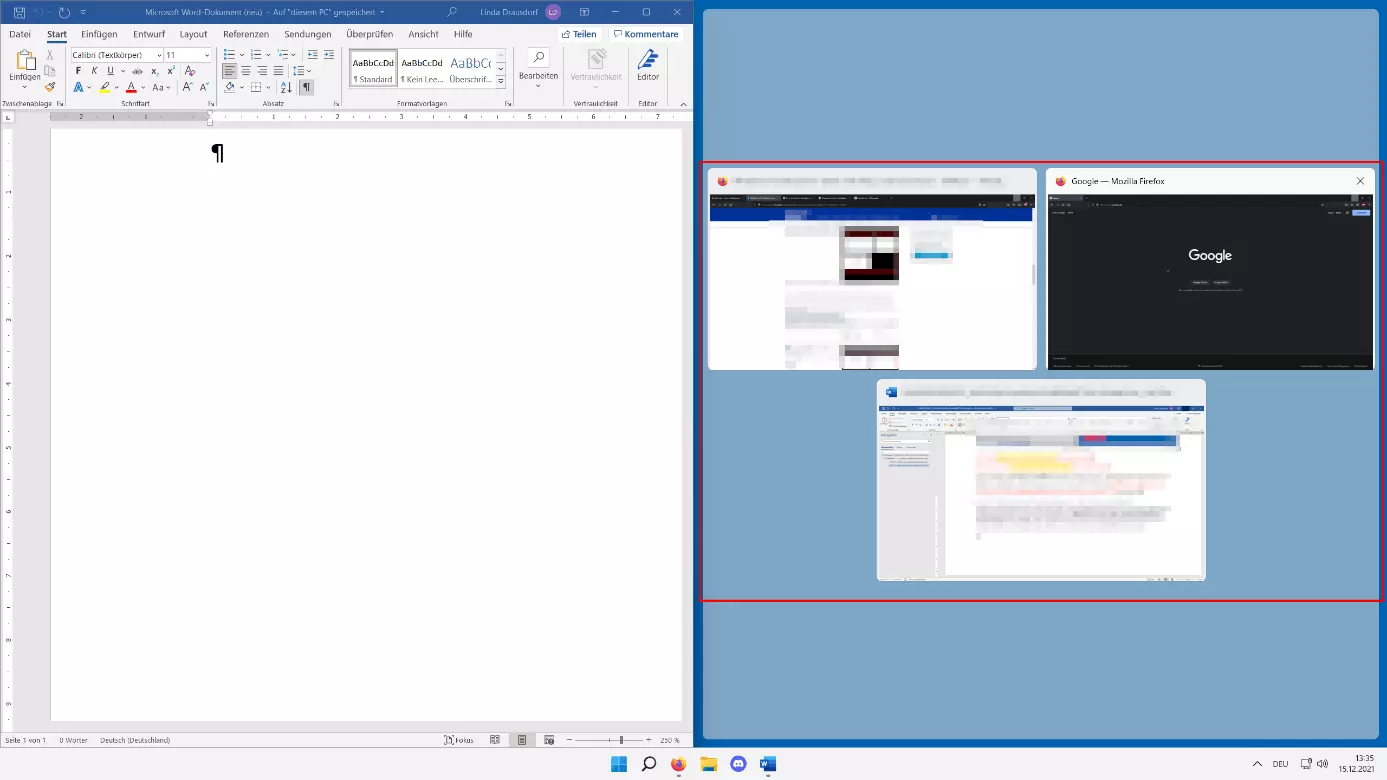Click zoom in plus in status bar
This screenshot has width=1387, height=780.
(649, 740)
